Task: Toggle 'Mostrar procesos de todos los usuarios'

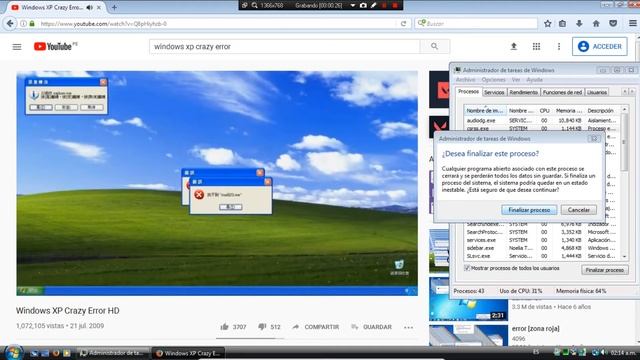Action: pos(467,268)
